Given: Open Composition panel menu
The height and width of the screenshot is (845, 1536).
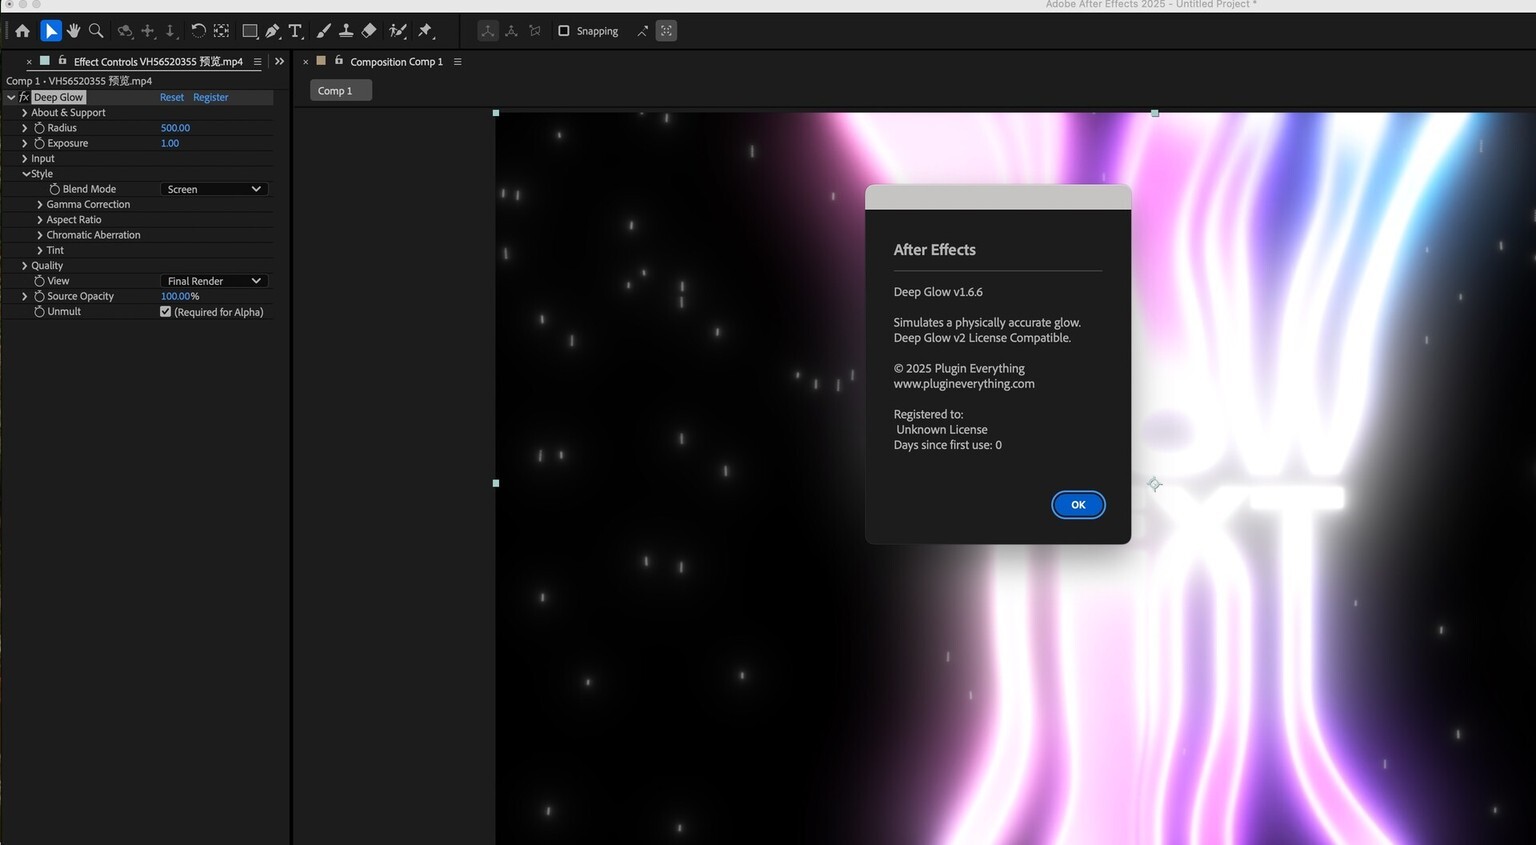Looking at the screenshot, I should (x=457, y=62).
